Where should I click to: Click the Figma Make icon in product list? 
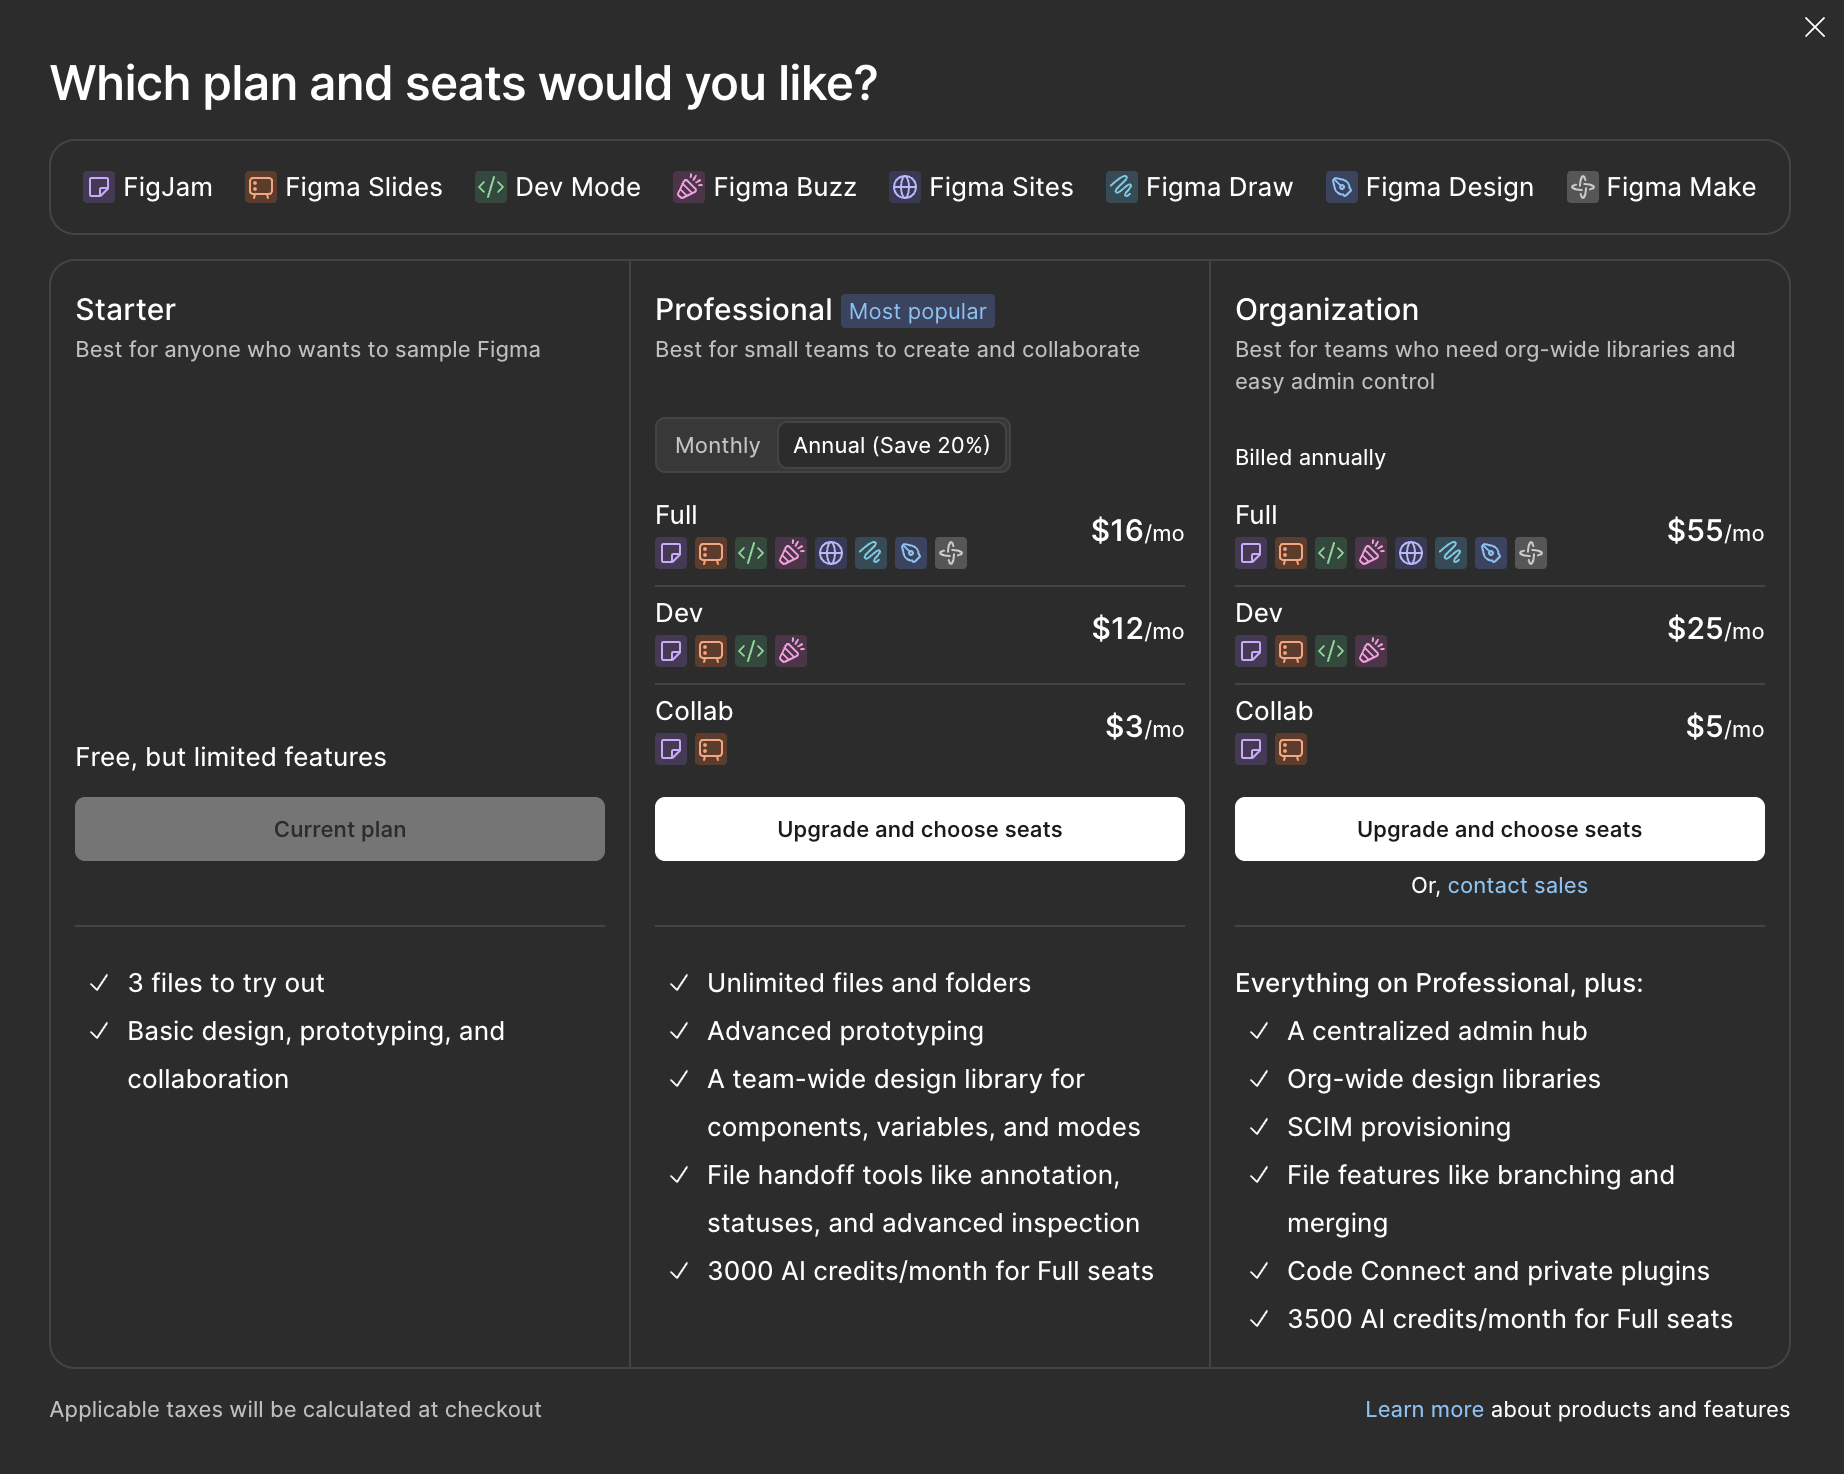pos(1583,187)
